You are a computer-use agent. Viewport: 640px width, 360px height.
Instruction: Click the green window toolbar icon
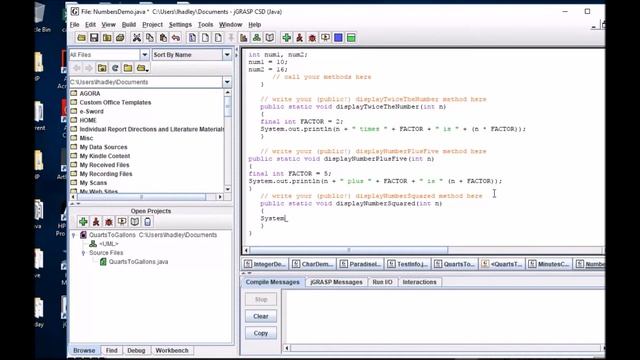pos(351,38)
